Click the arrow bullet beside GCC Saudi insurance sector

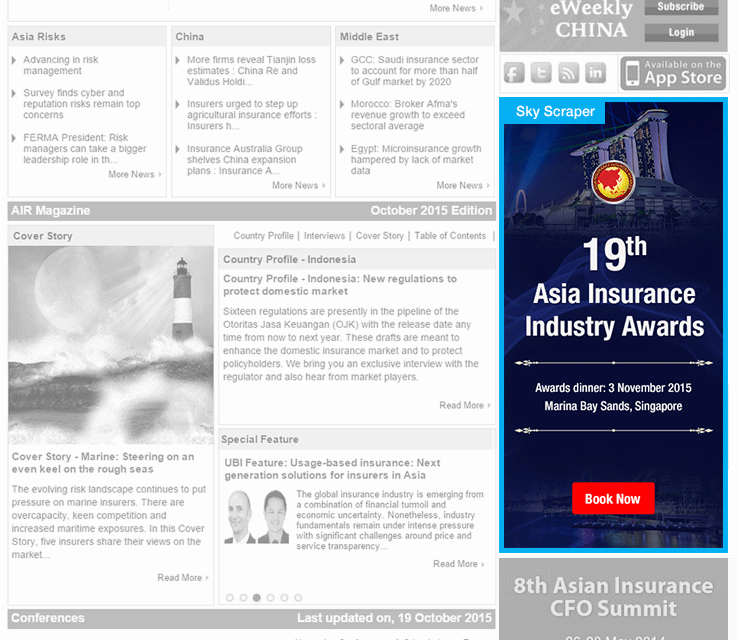pos(342,60)
